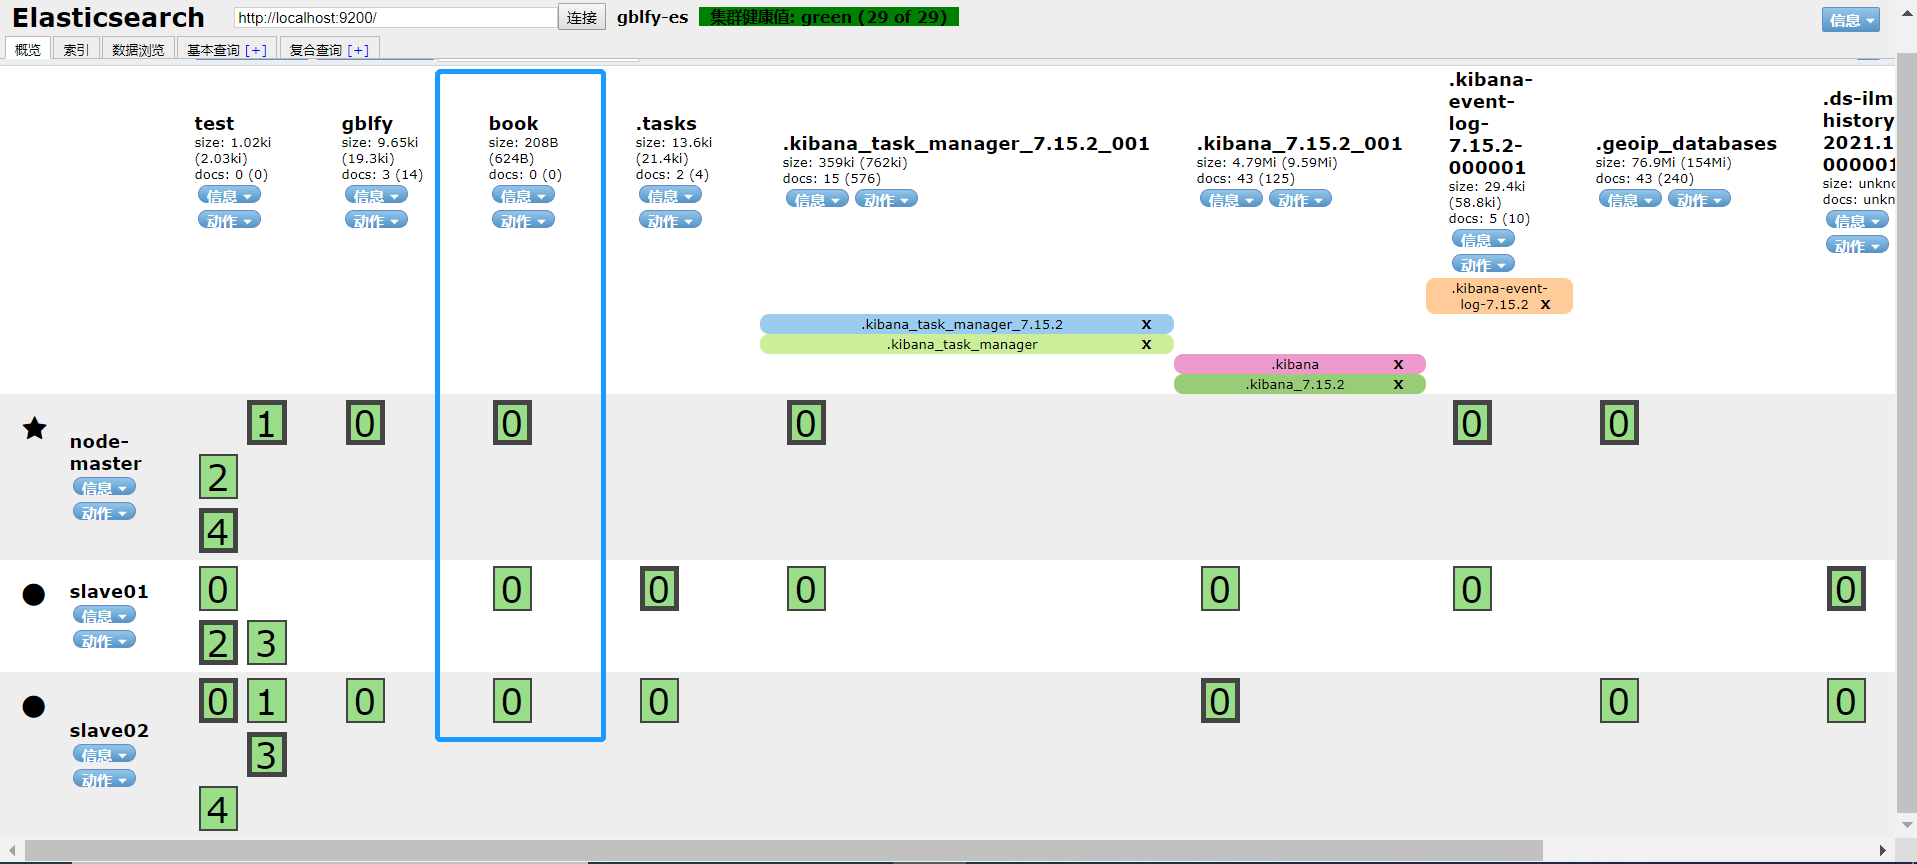
Task: Open 信息 dropdown of node-master
Action: pos(104,487)
